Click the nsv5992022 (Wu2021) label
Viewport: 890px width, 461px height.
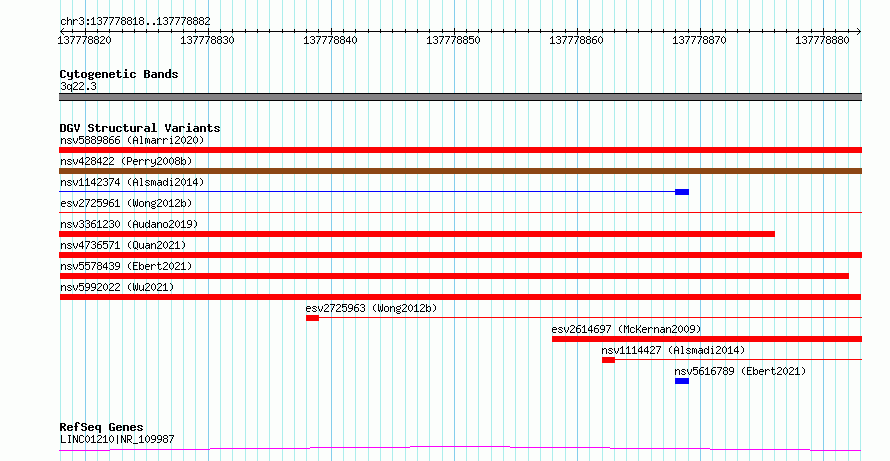click(x=117, y=287)
